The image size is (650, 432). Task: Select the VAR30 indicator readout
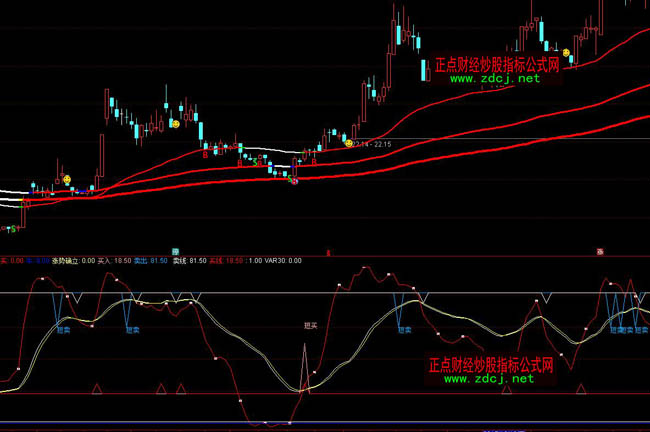272,260
